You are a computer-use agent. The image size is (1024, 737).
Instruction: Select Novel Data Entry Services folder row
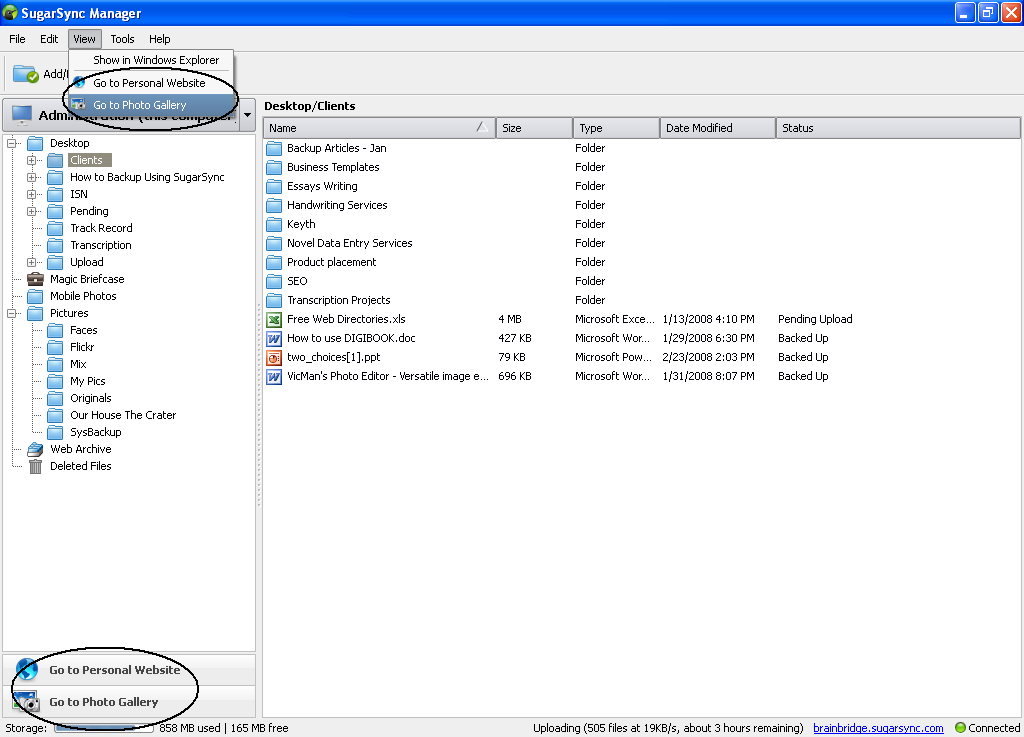[x=641, y=243]
